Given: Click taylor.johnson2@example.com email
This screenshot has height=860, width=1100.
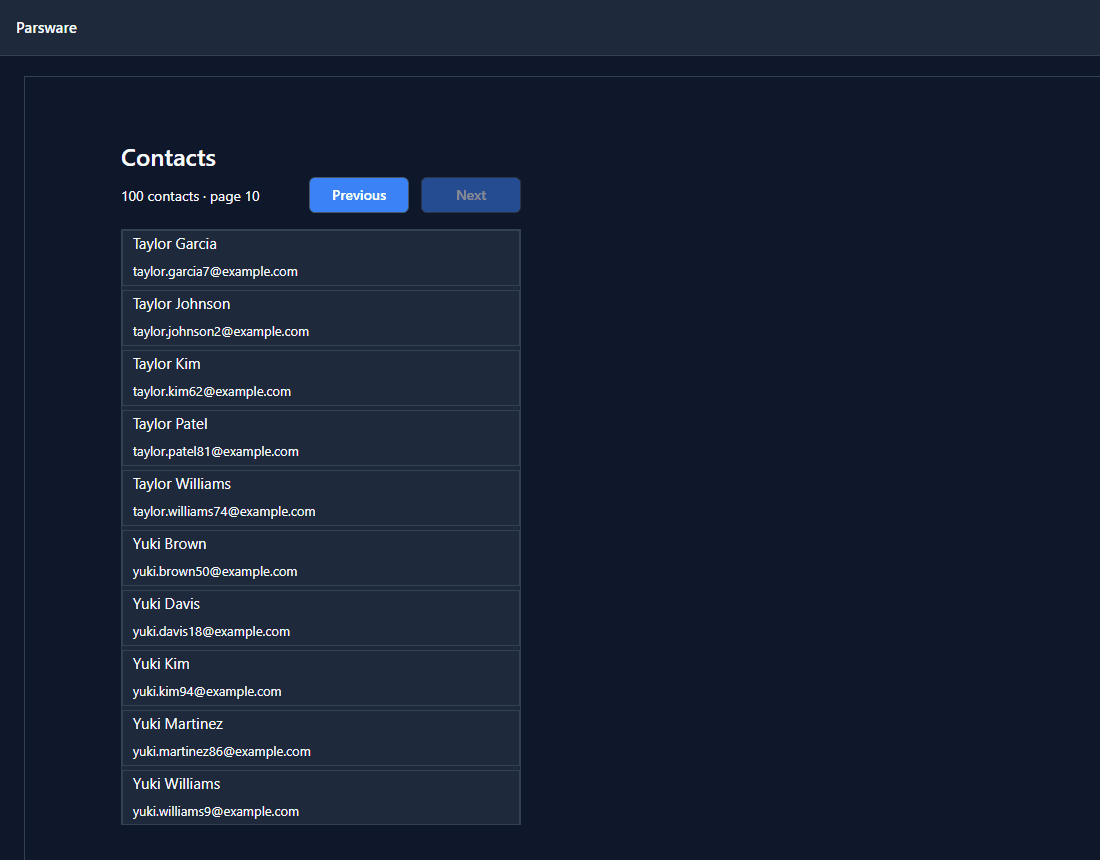Looking at the screenshot, I should 221,332.
